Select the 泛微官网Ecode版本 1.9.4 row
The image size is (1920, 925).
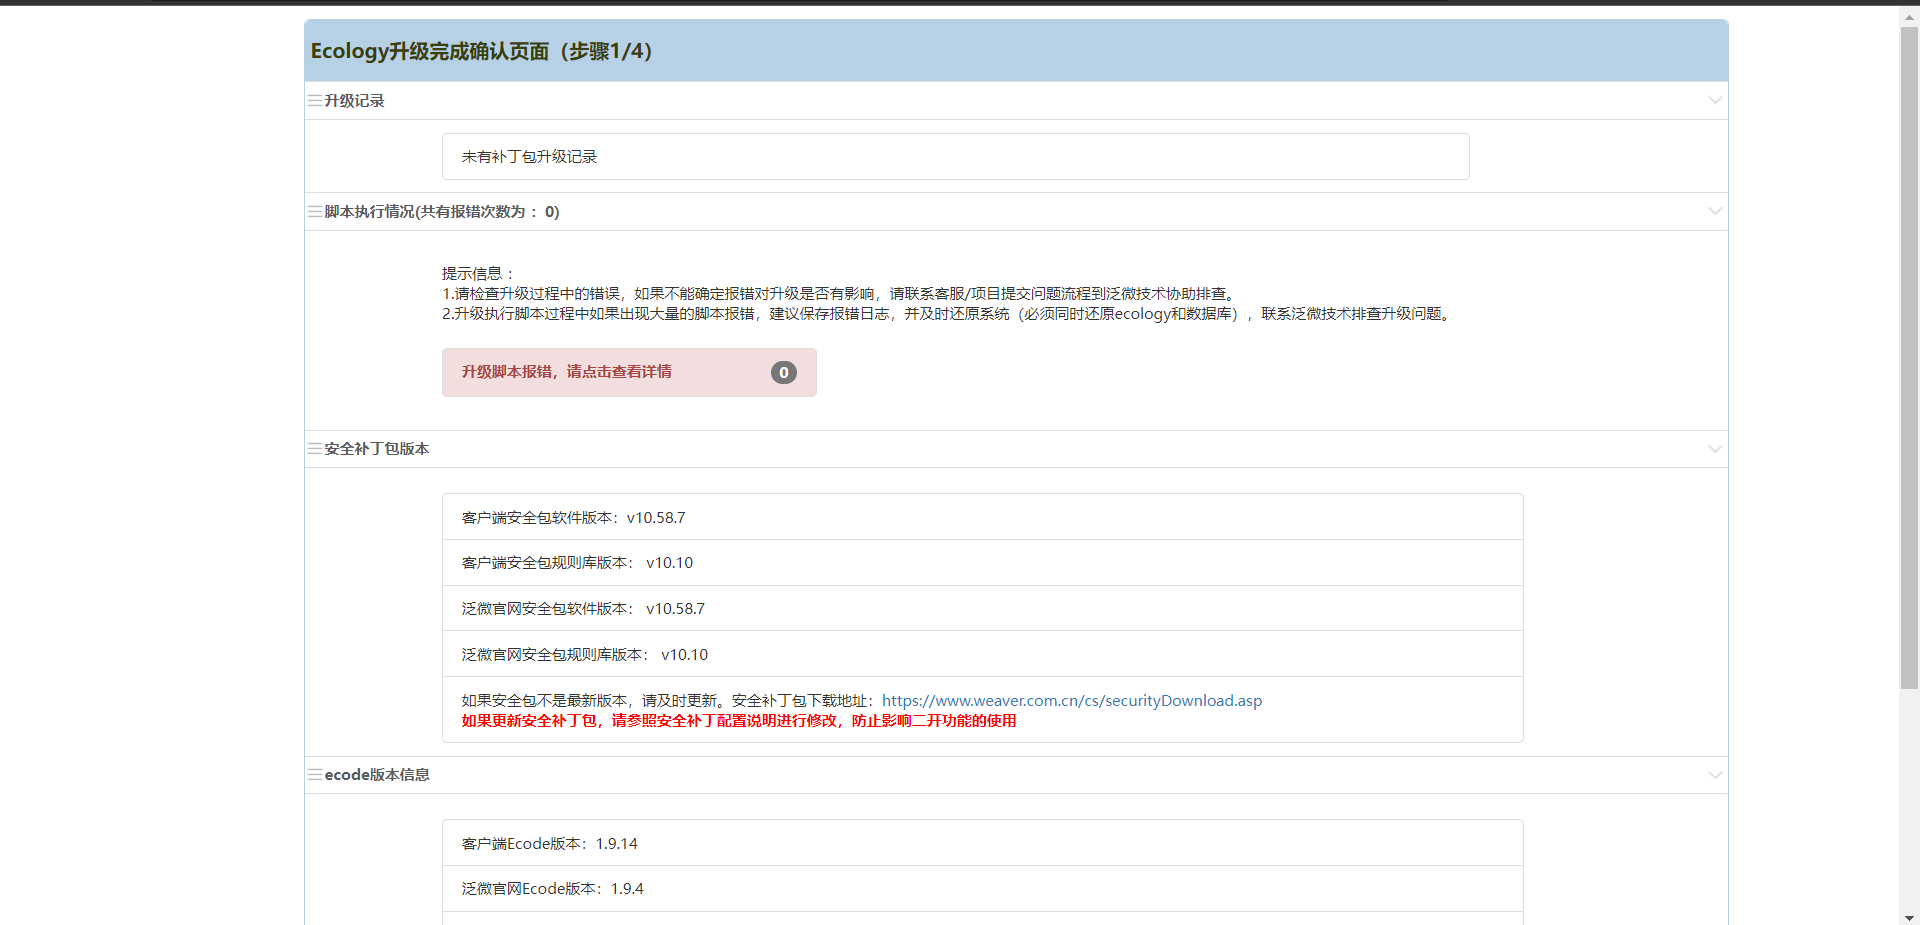[x=982, y=889]
